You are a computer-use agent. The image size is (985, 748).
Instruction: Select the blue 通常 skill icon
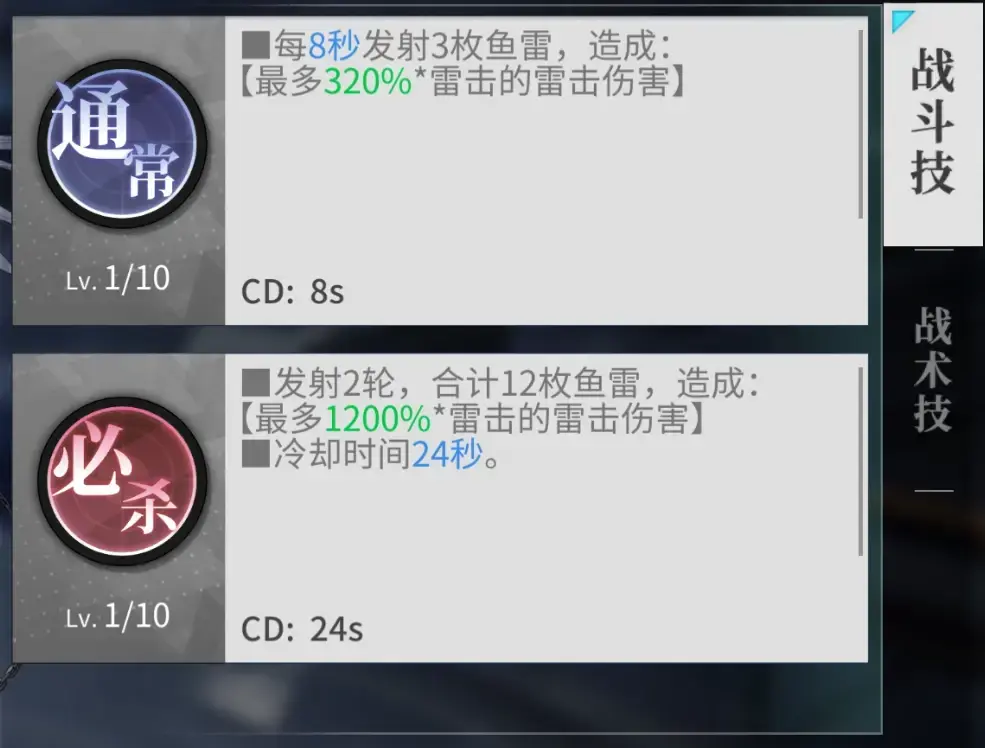122,144
